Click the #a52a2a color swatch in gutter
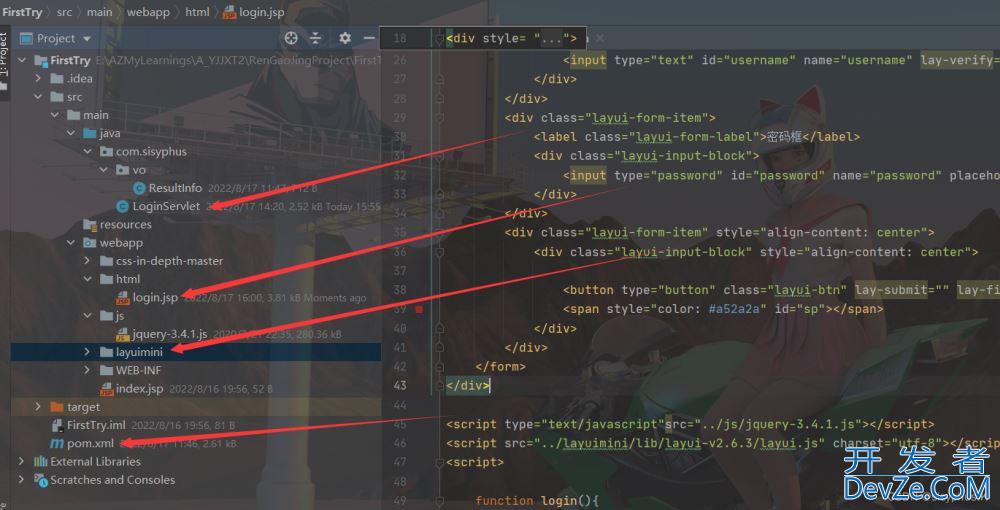 pyautogui.click(x=419, y=309)
